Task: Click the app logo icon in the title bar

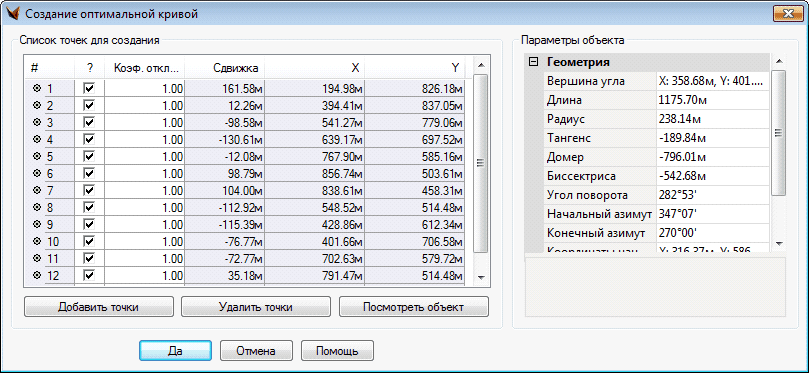Action: (x=13, y=13)
